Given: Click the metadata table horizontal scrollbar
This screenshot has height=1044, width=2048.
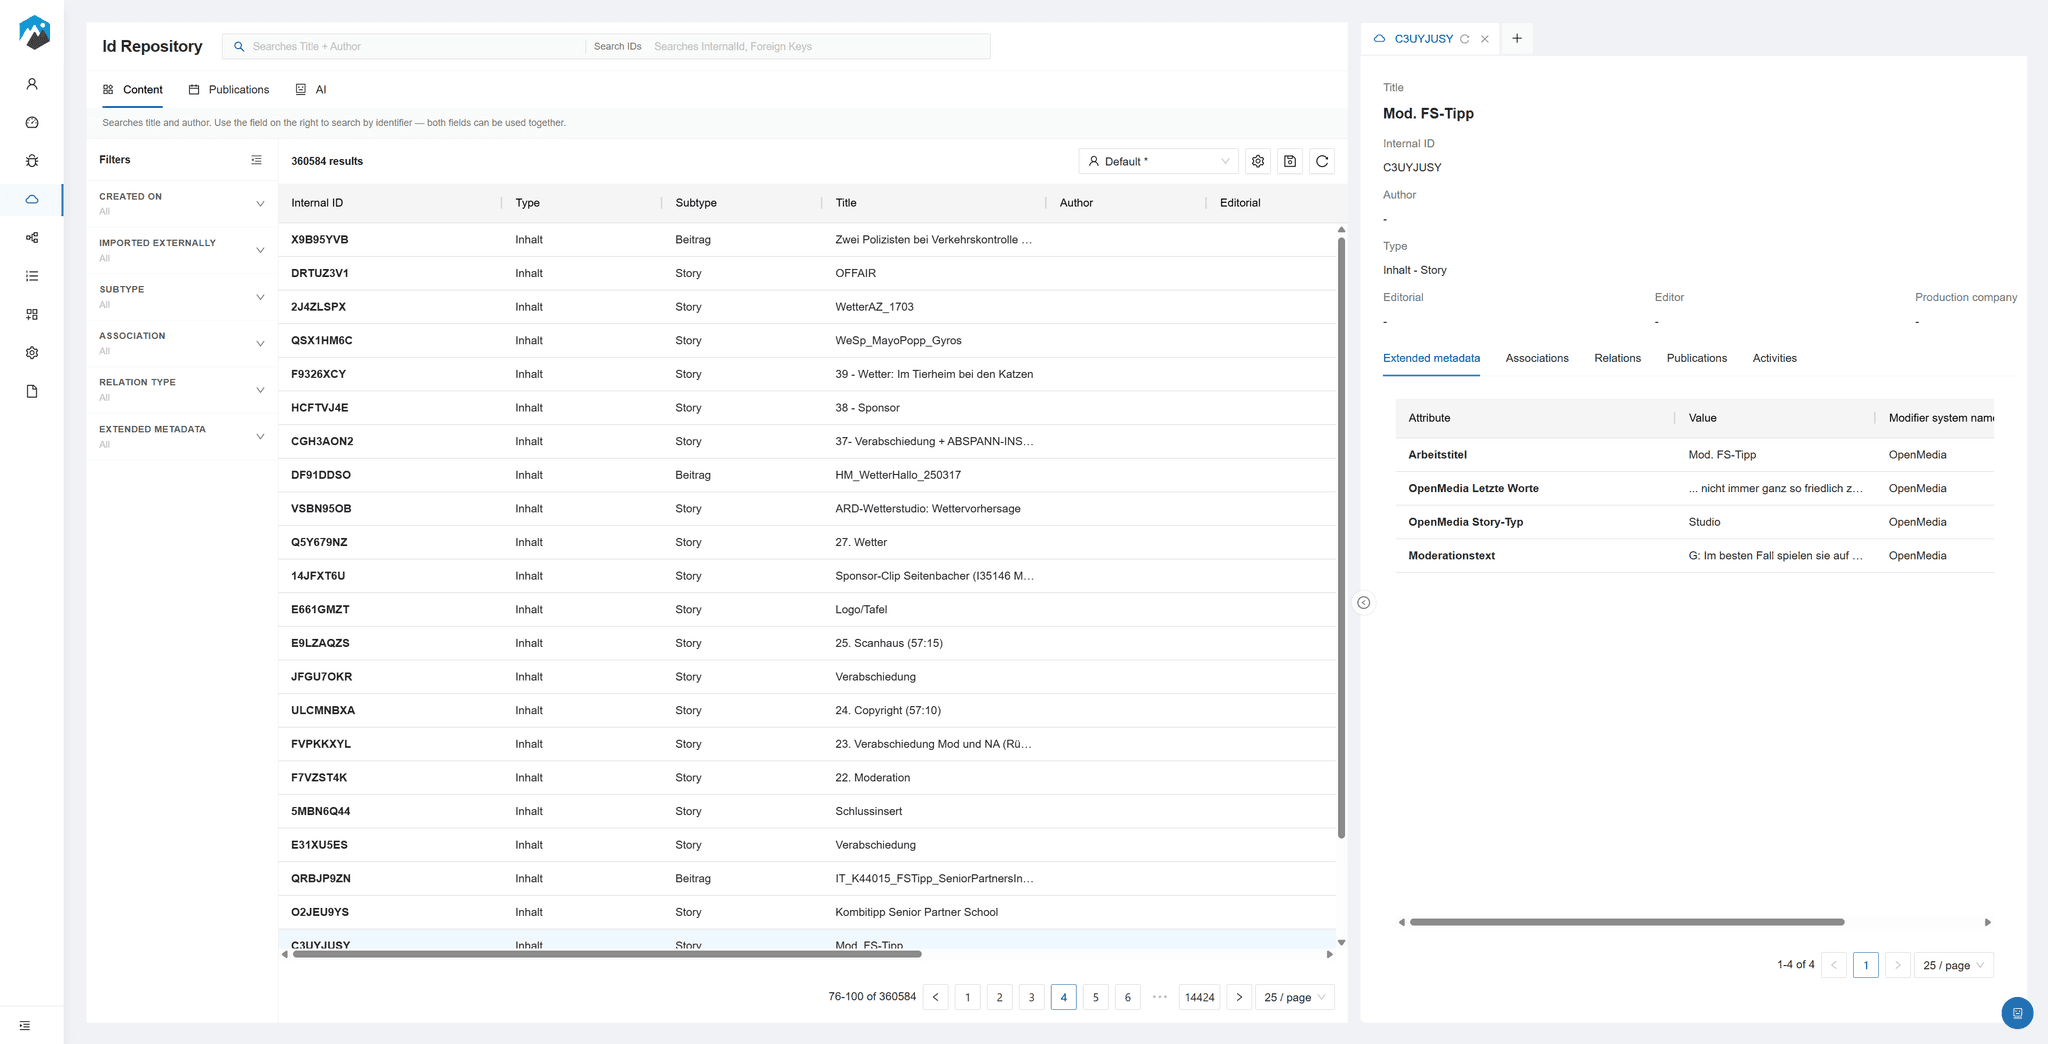Looking at the screenshot, I should pos(1627,922).
